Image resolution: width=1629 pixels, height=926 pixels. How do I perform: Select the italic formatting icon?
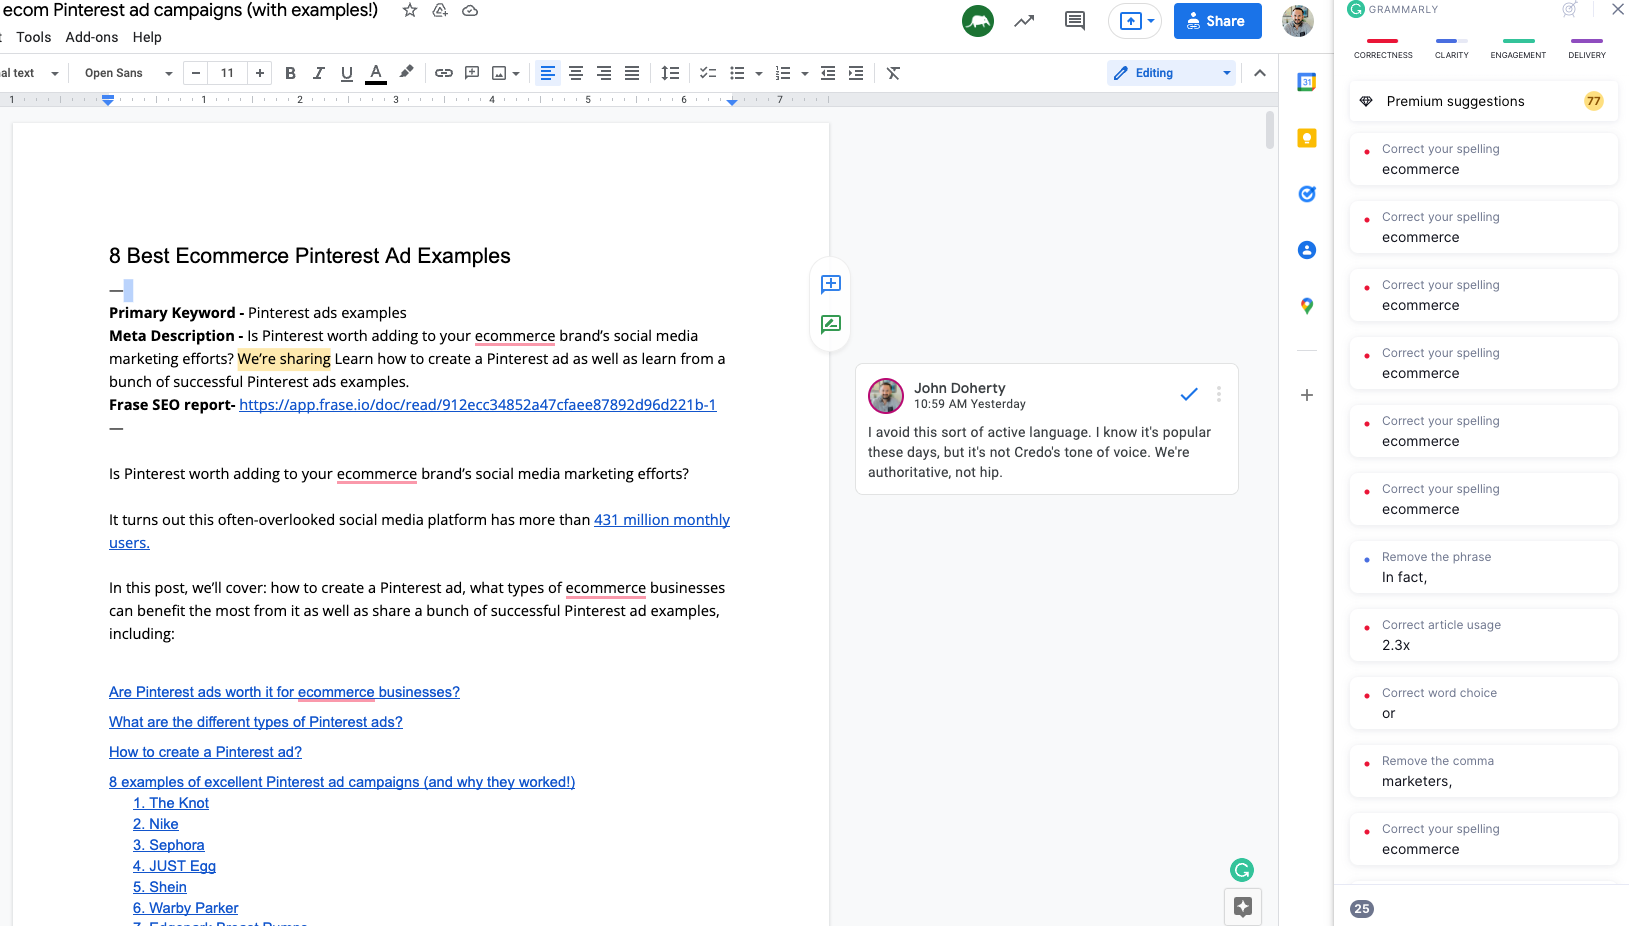tap(318, 72)
